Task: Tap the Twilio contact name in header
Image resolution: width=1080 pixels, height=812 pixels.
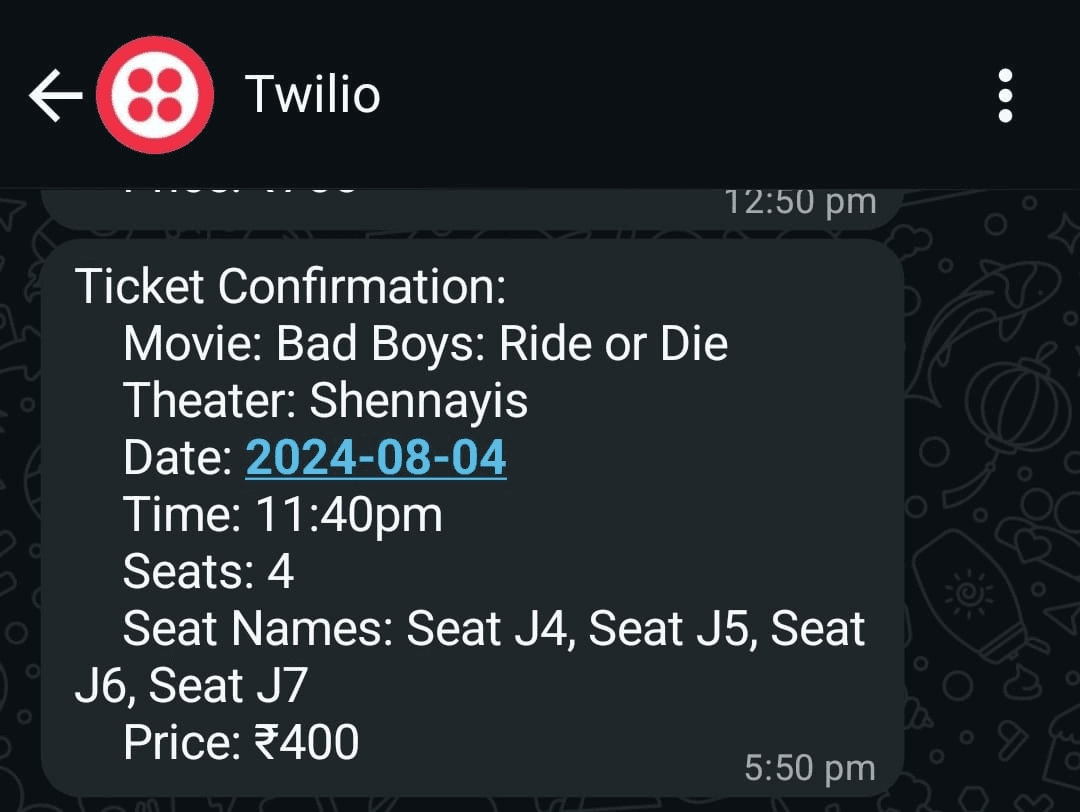Action: [313, 93]
